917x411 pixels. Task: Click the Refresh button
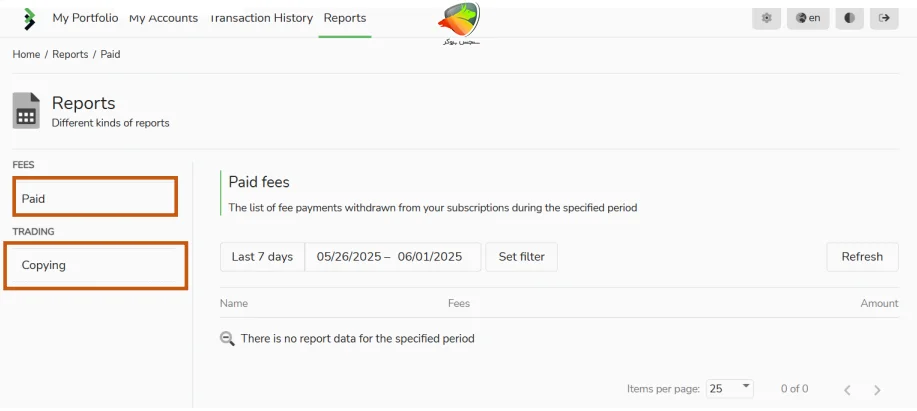tap(862, 257)
